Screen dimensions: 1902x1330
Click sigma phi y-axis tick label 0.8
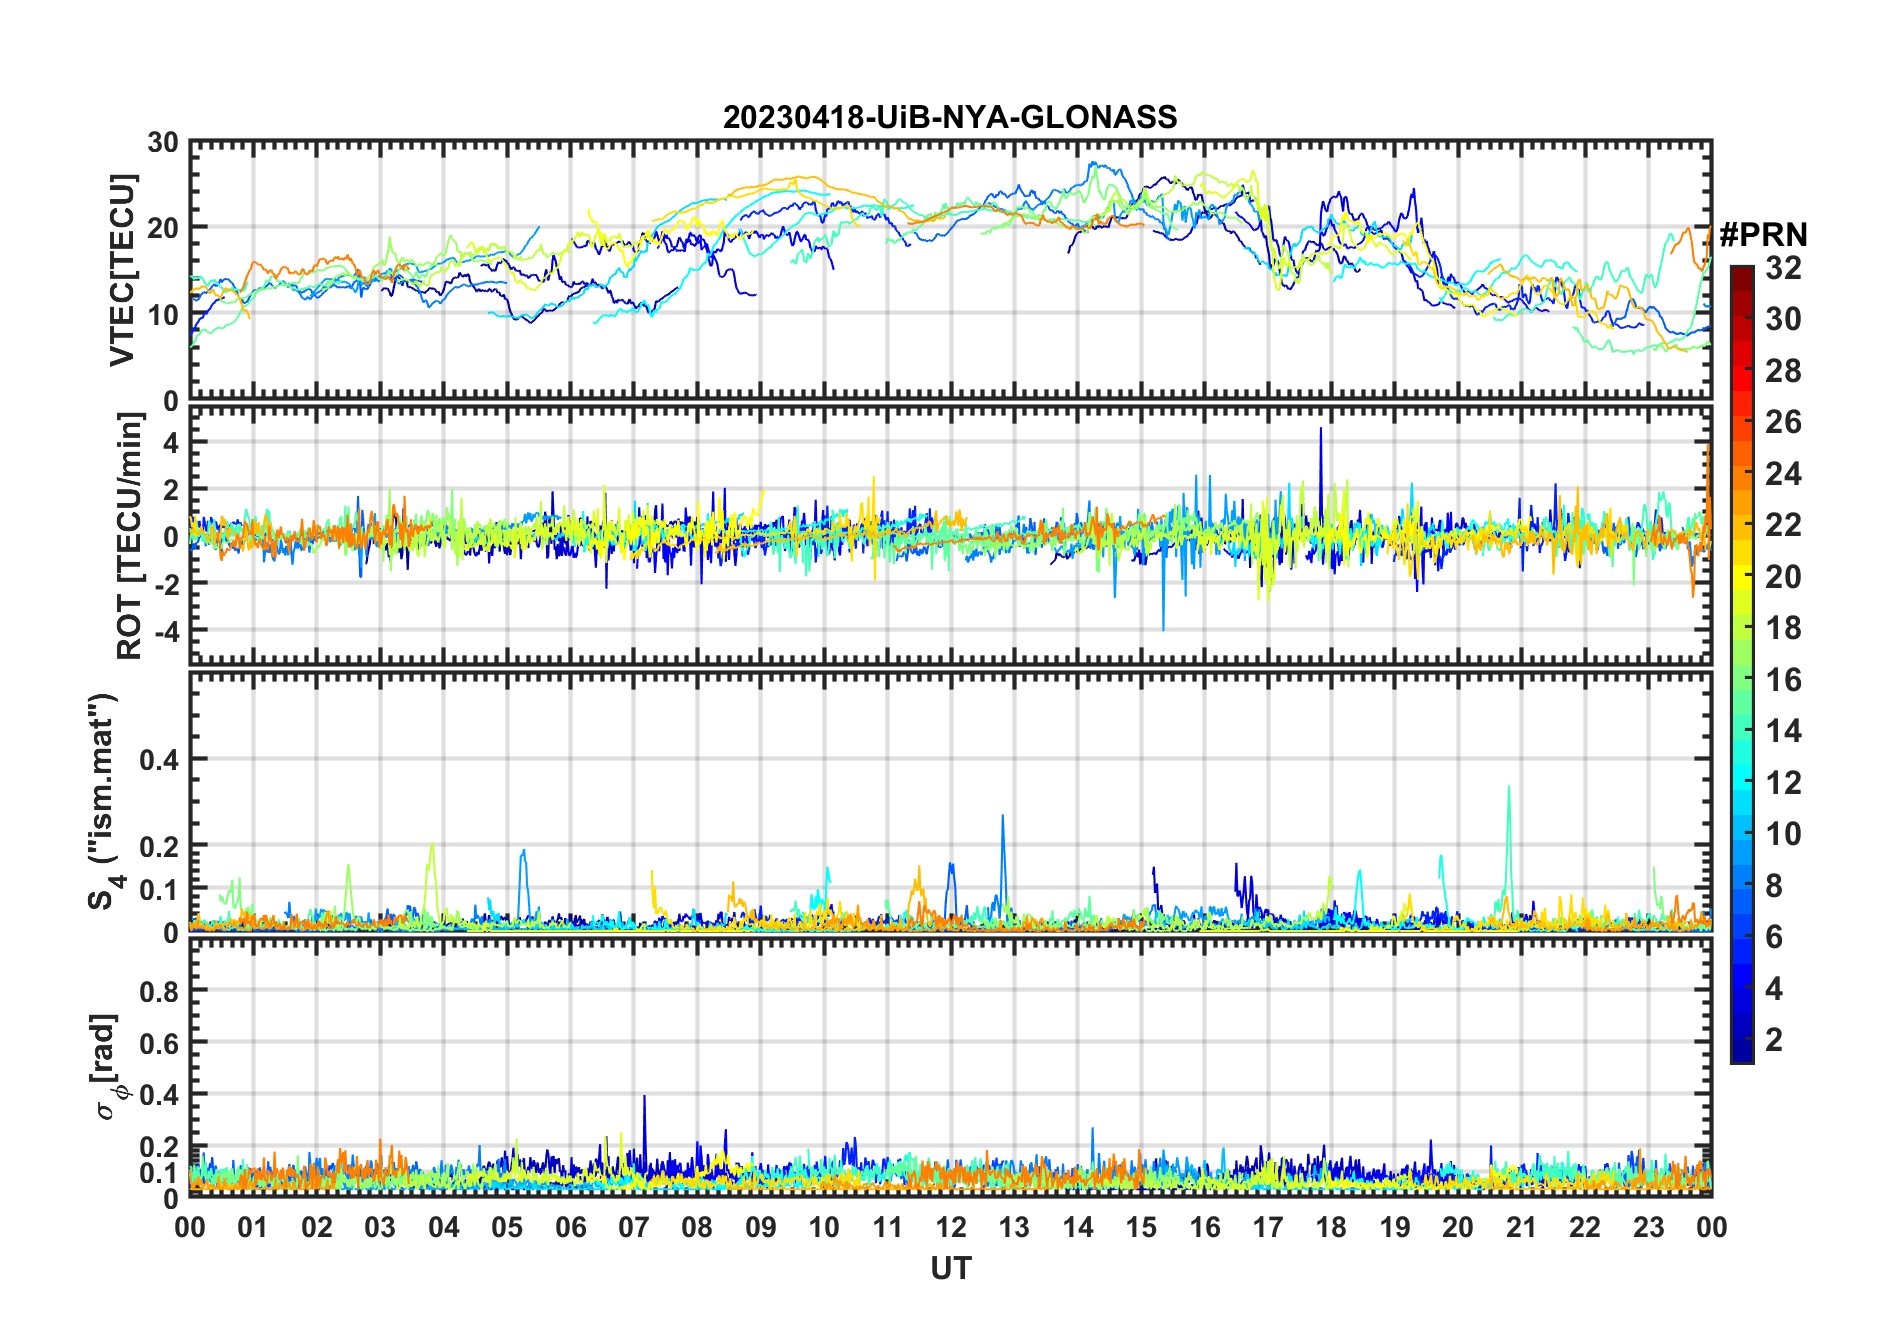[x=159, y=991]
